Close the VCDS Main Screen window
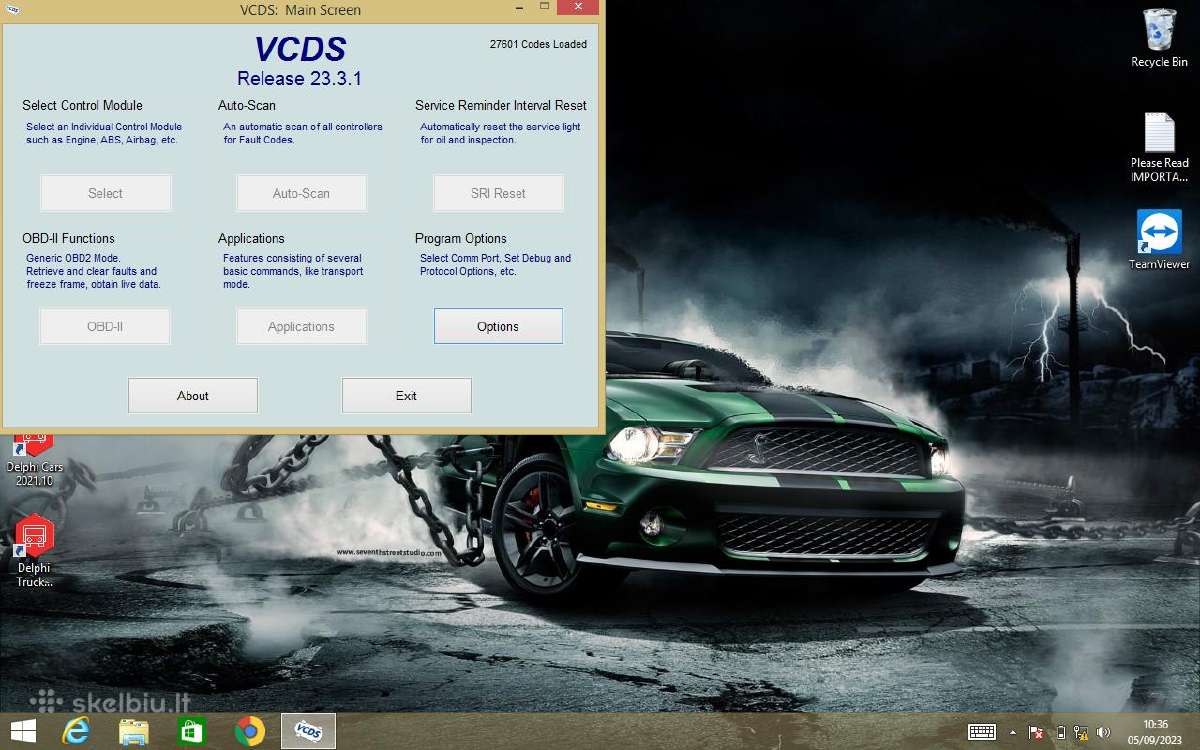This screenshot has width=1200, height=750. tap(580, 6)
